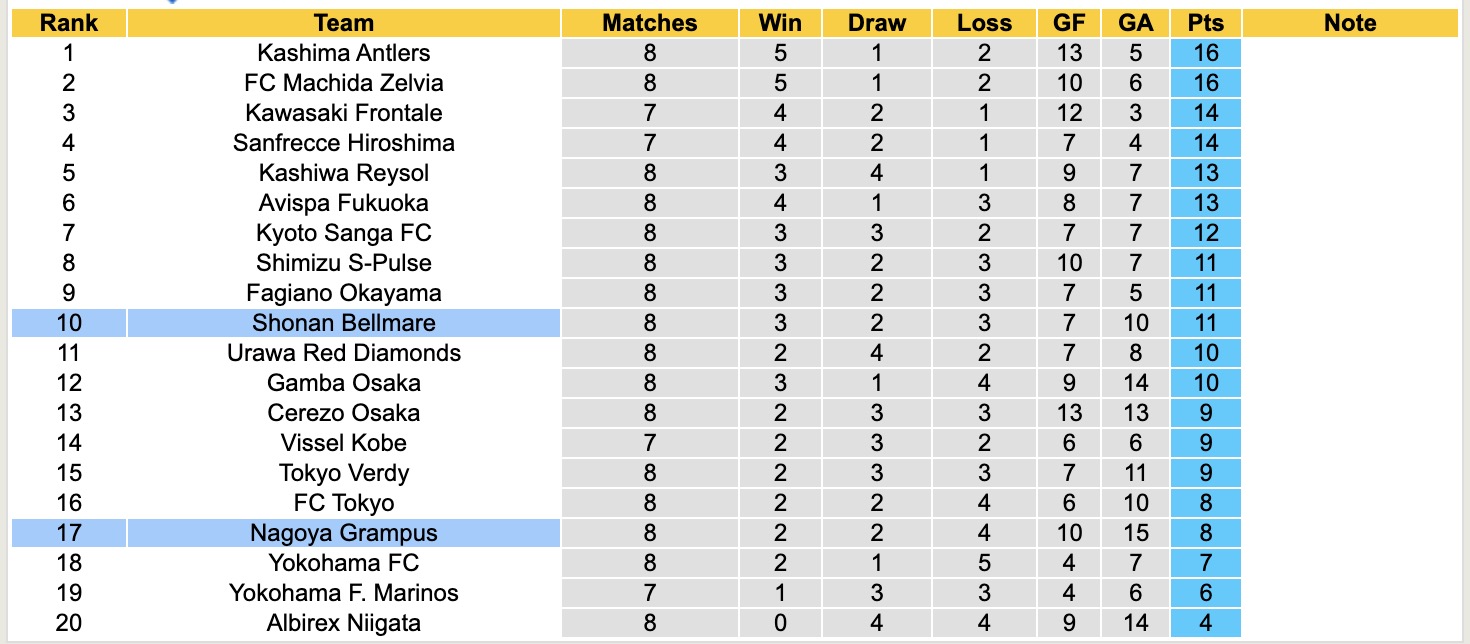Sort by the Pts column header

tap(1206, 23)
